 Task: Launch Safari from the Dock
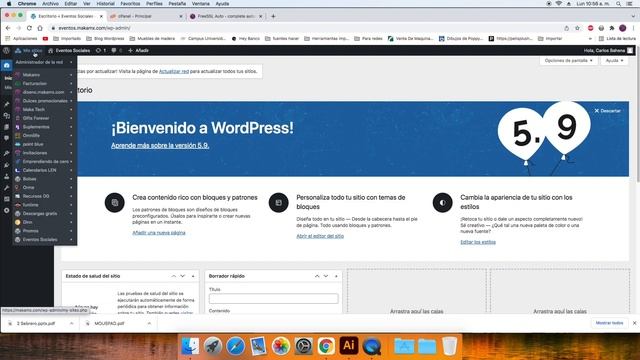tap(236, 346)
